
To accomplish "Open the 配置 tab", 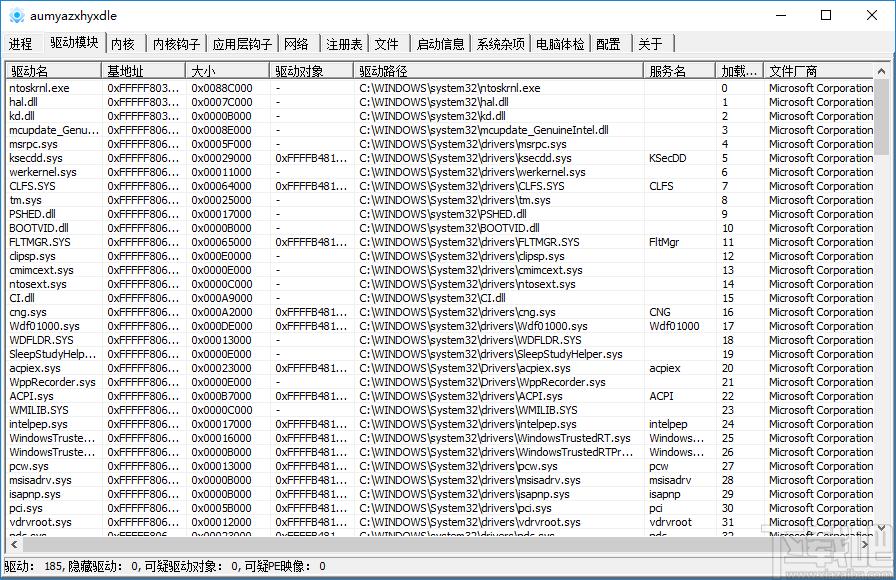I will point(608,44).
